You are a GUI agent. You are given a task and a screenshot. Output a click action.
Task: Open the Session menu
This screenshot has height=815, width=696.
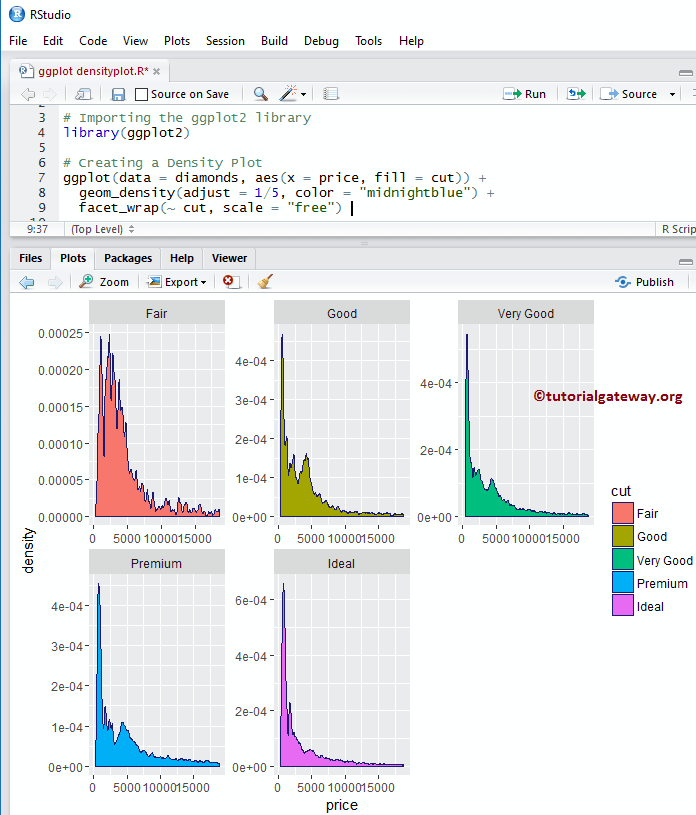[225, 41]
